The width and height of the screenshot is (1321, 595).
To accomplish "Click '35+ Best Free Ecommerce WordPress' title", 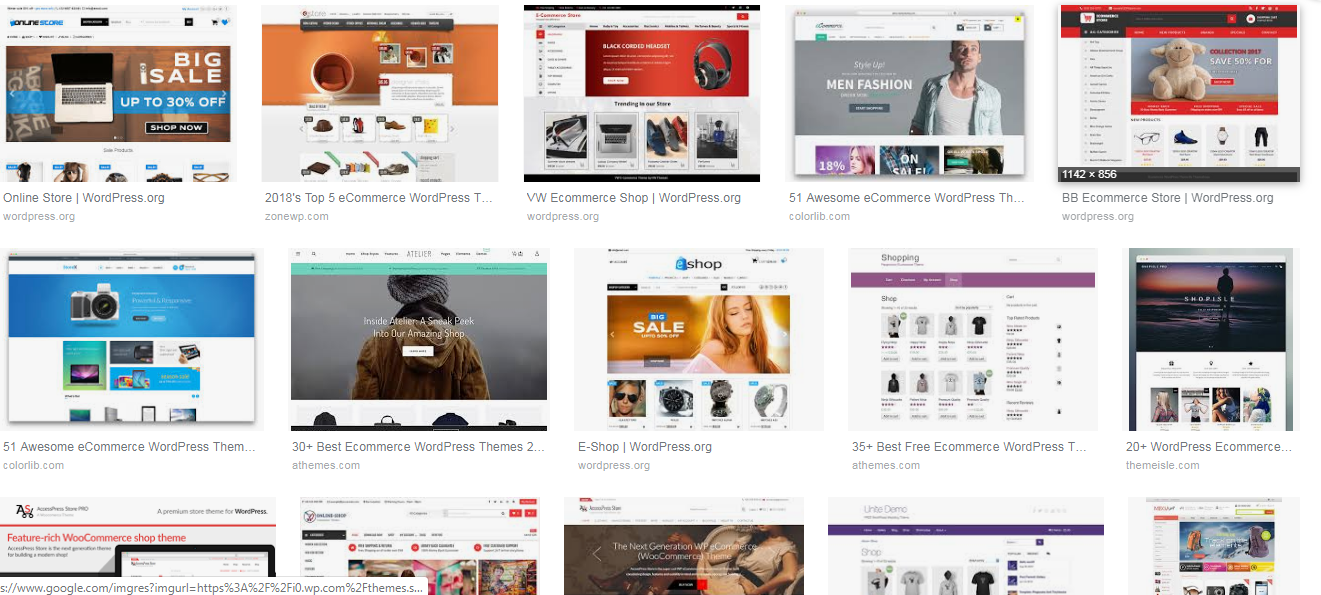I will point(969,447).
